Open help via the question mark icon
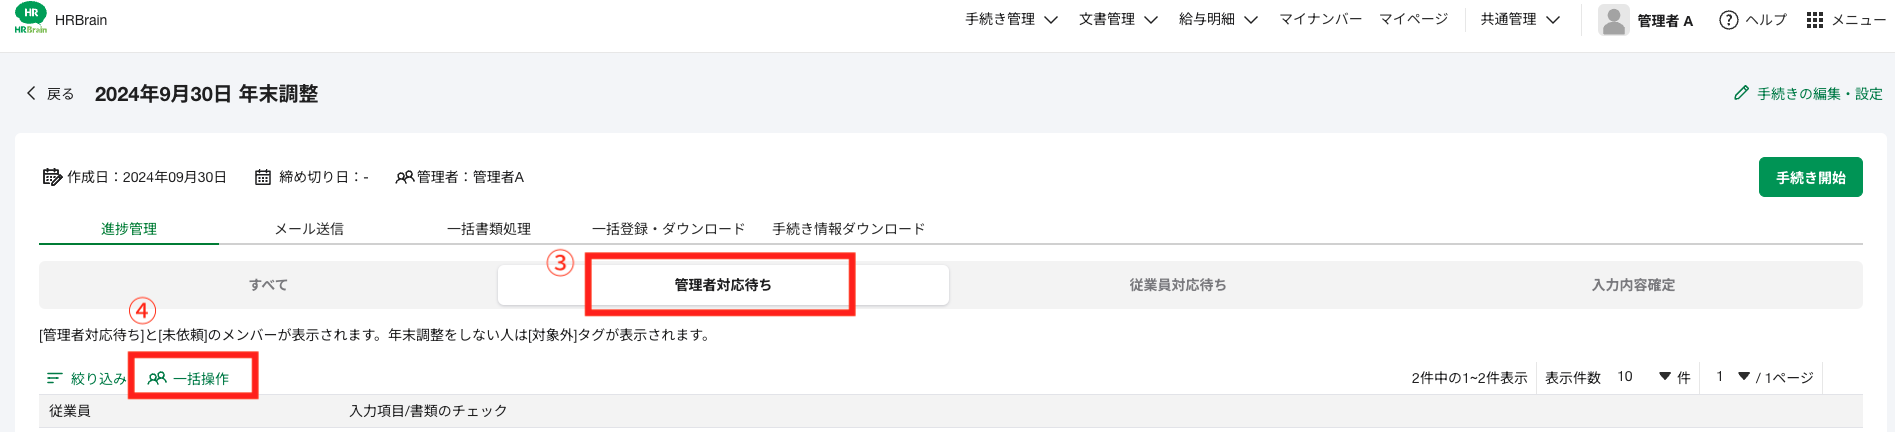Image resolution: width=1895 pixels, height=432 pixels. 1728,20
